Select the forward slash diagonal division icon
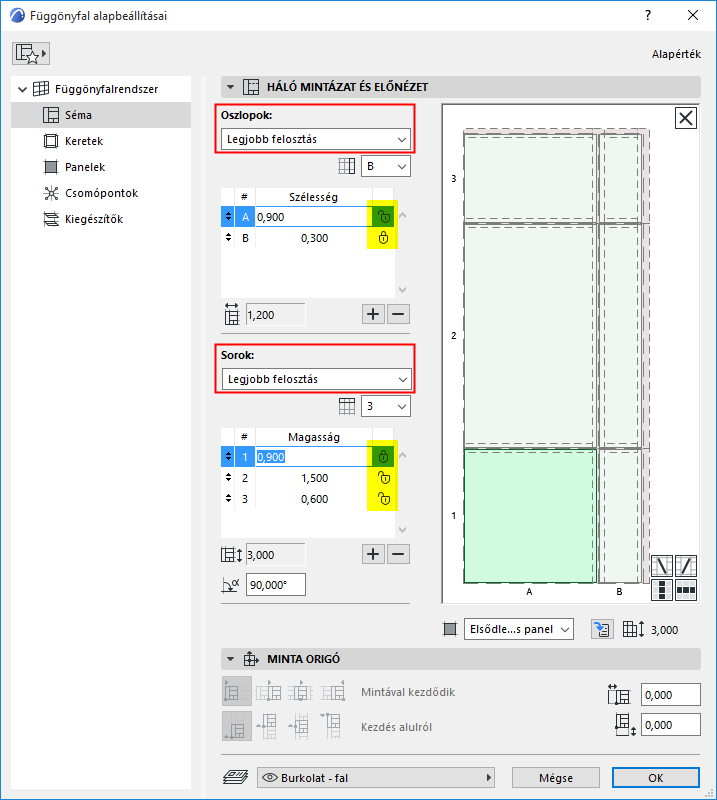Image resolution: width=717 pixels, height=800 pixels. [686, 566]
